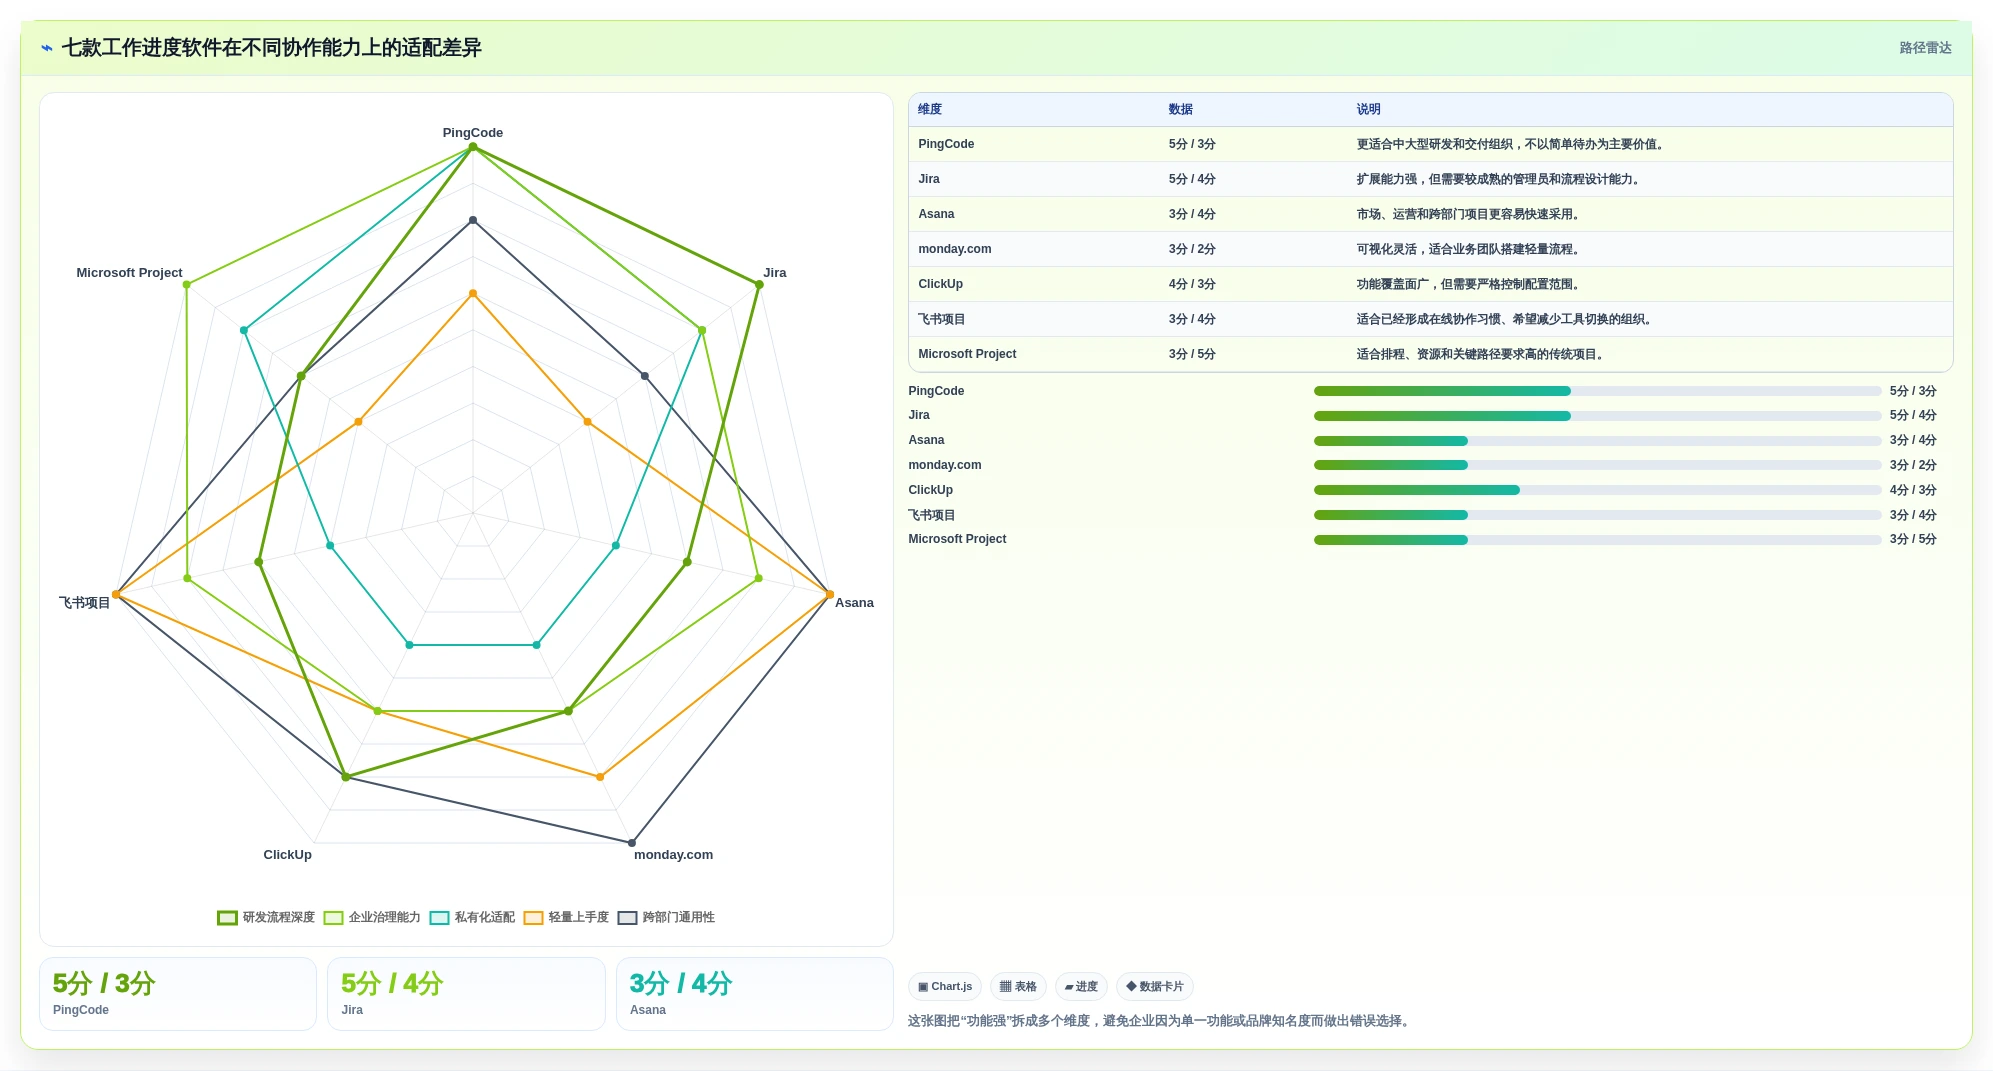Viewport: 1993px width, 1071px height.
Task: Select the ClickUp table row name
Action: 941,284
